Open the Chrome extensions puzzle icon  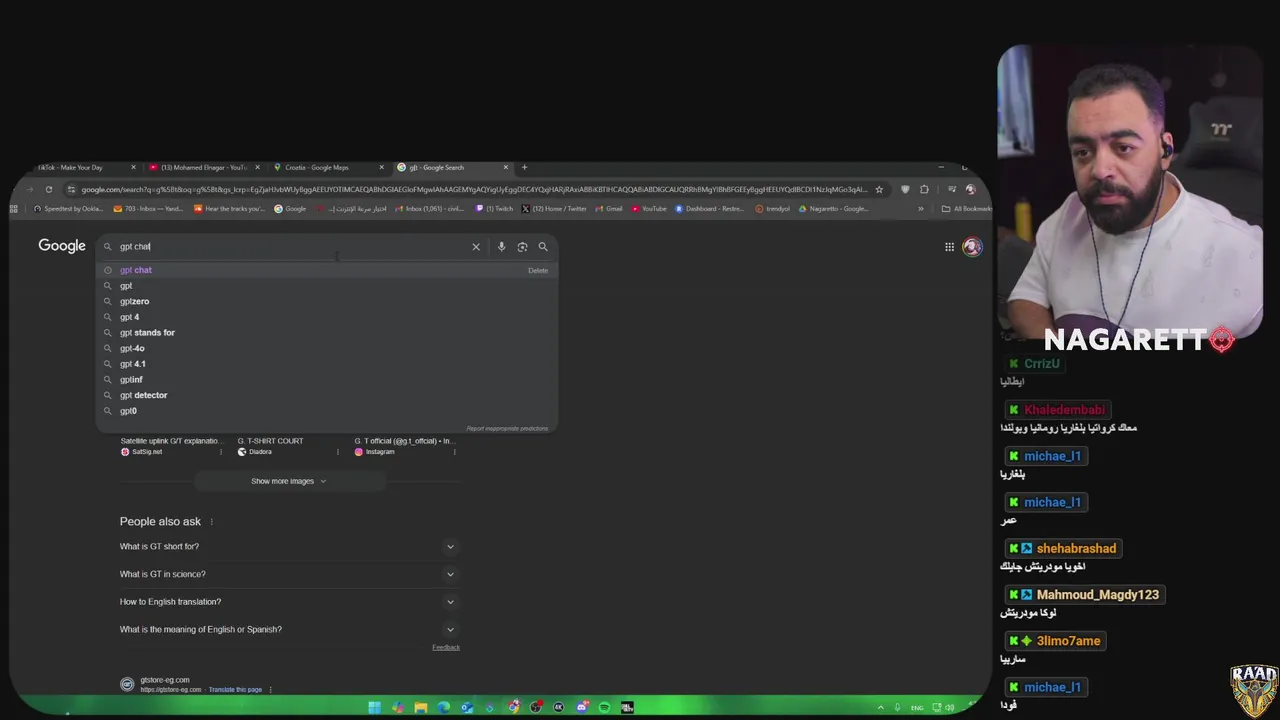pos(924,189)
